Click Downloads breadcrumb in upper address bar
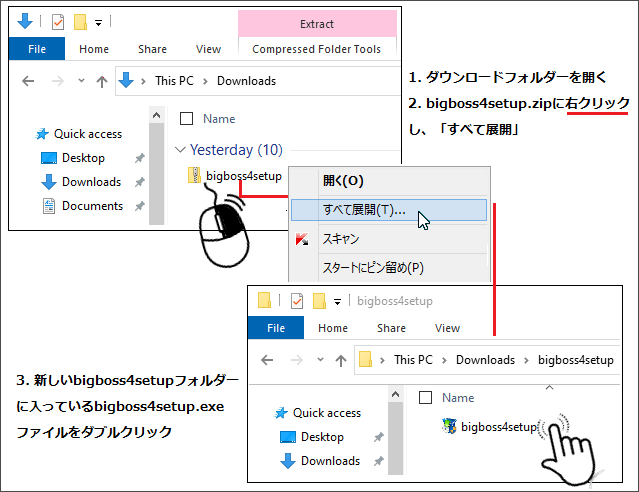Image resolution: width=639 pixels, height=492 pixels. [x=246, y=81]
